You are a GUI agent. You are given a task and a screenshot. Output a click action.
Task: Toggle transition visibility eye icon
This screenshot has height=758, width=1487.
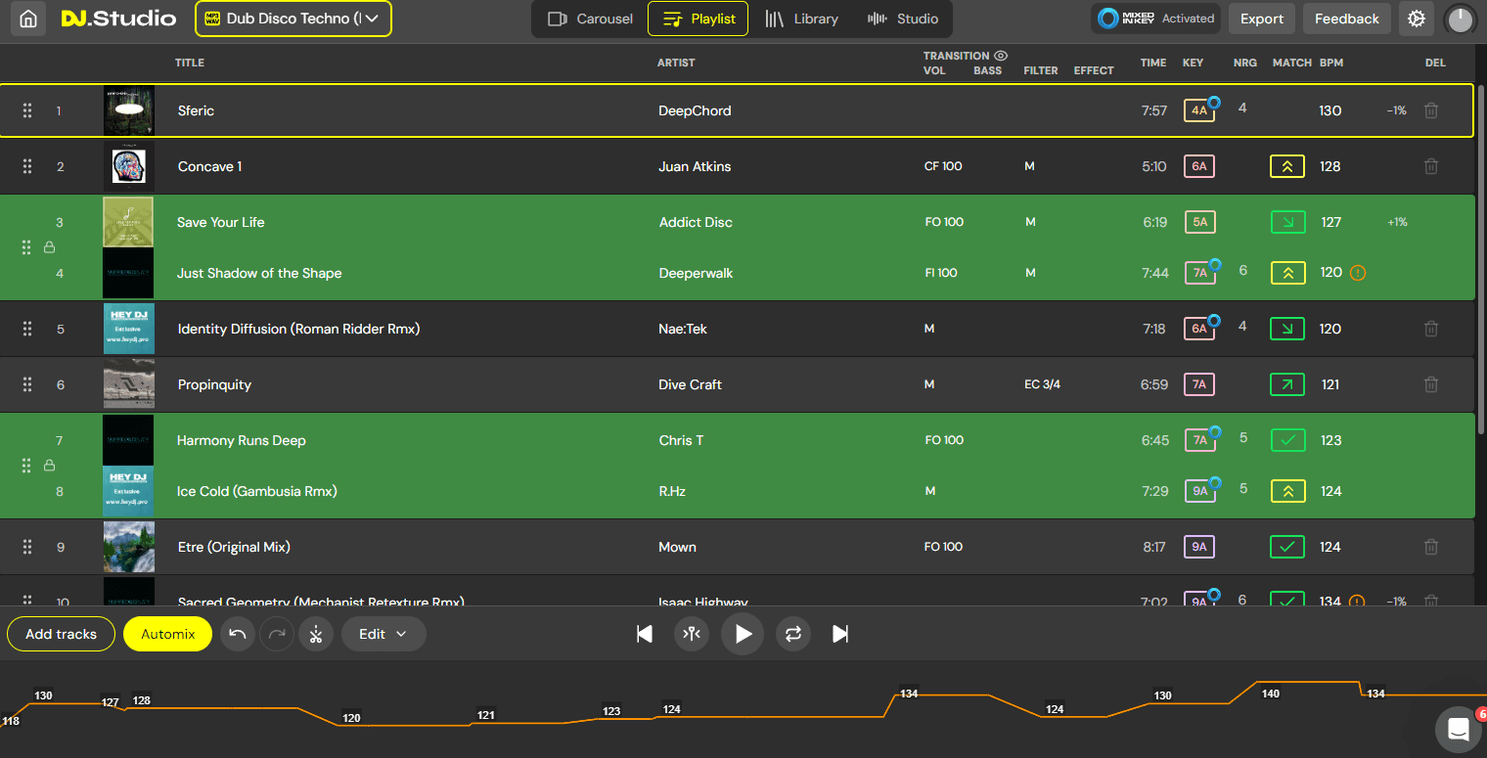pyautogui.click(x=1001, y=56)
